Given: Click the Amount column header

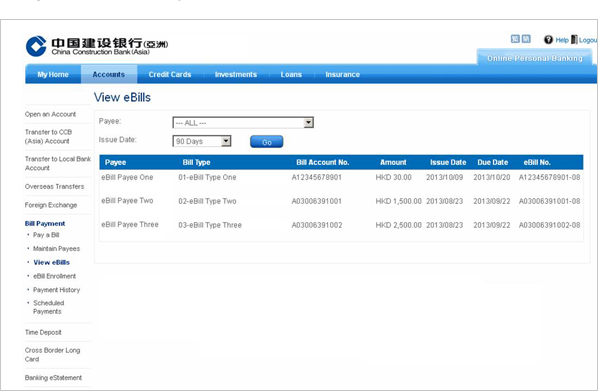Looking at the screenshot, I should (393, 163).
